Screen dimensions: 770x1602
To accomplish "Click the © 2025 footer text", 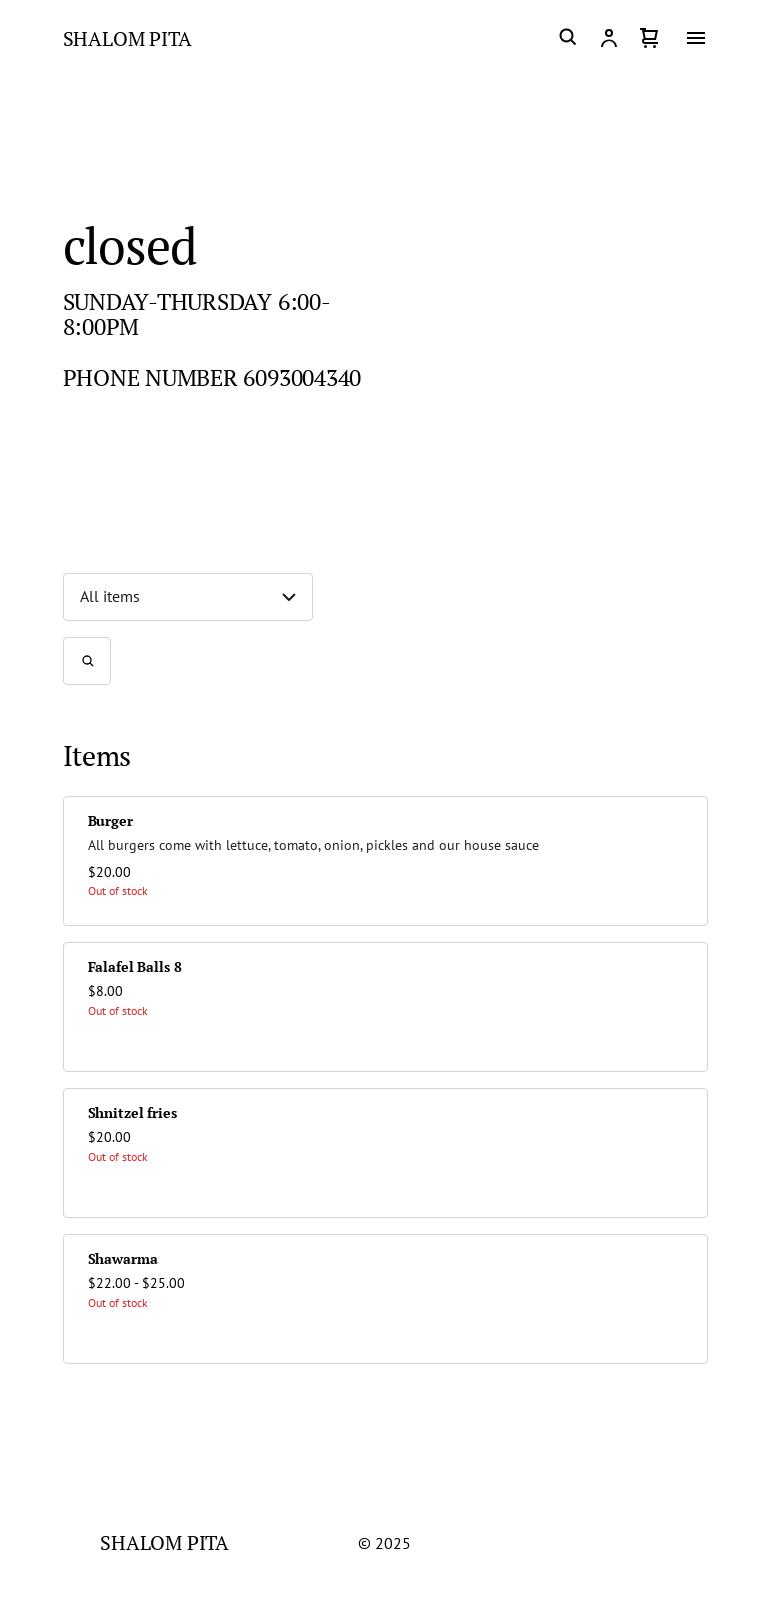I will 384,1544.
